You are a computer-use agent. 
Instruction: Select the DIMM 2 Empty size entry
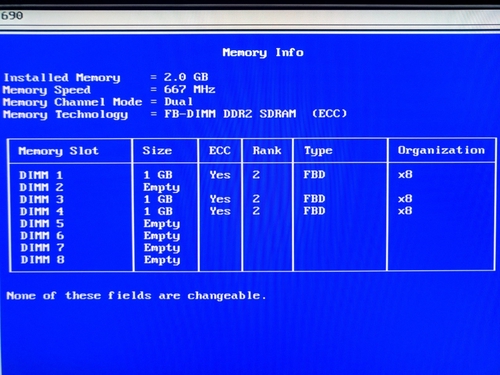point(162,187)
